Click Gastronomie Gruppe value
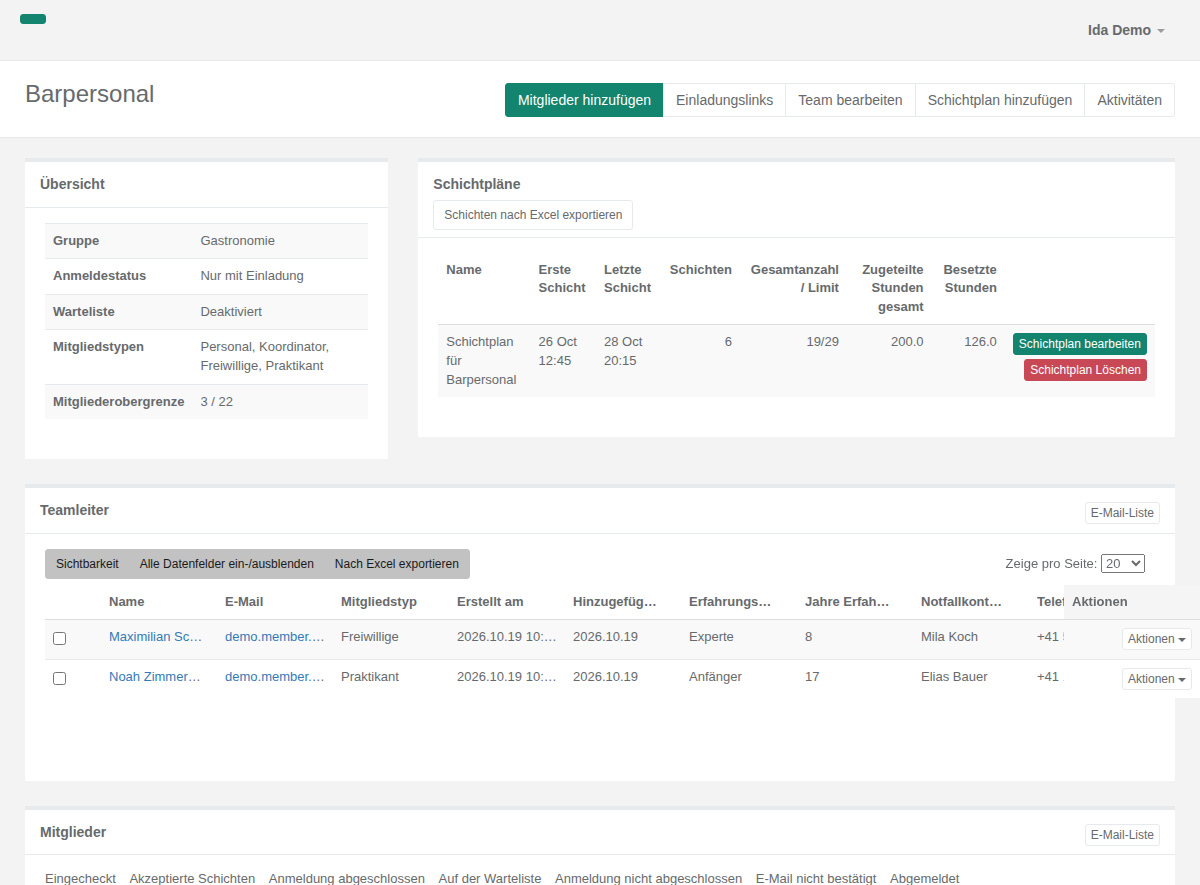The height and width of the screenshot is (885, 1200). (238, 241)
